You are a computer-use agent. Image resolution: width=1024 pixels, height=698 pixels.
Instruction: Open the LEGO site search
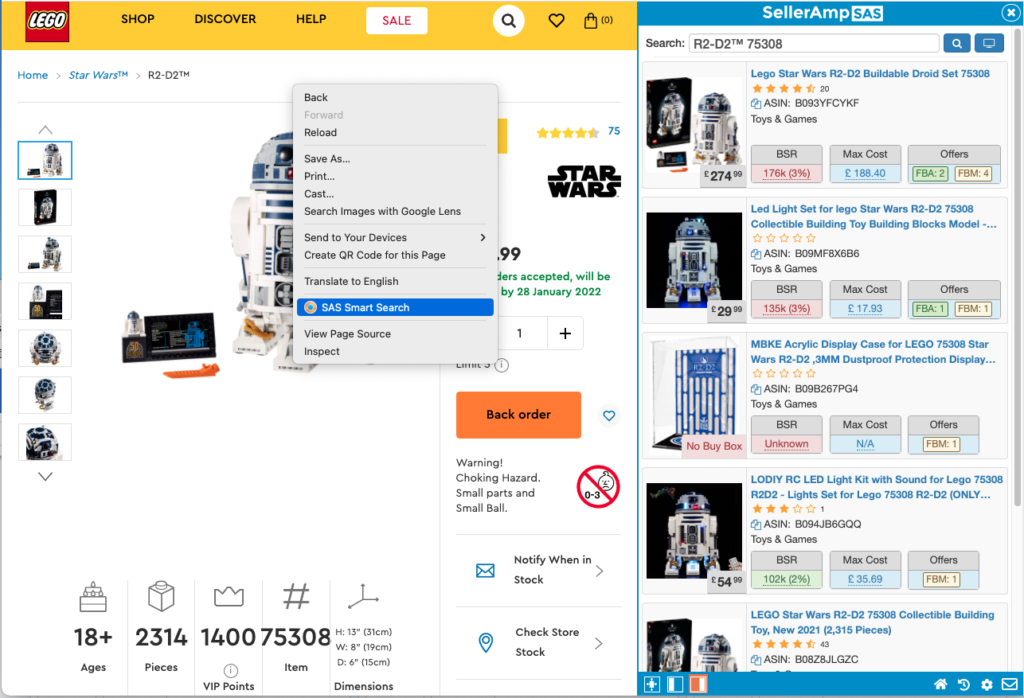508,21
